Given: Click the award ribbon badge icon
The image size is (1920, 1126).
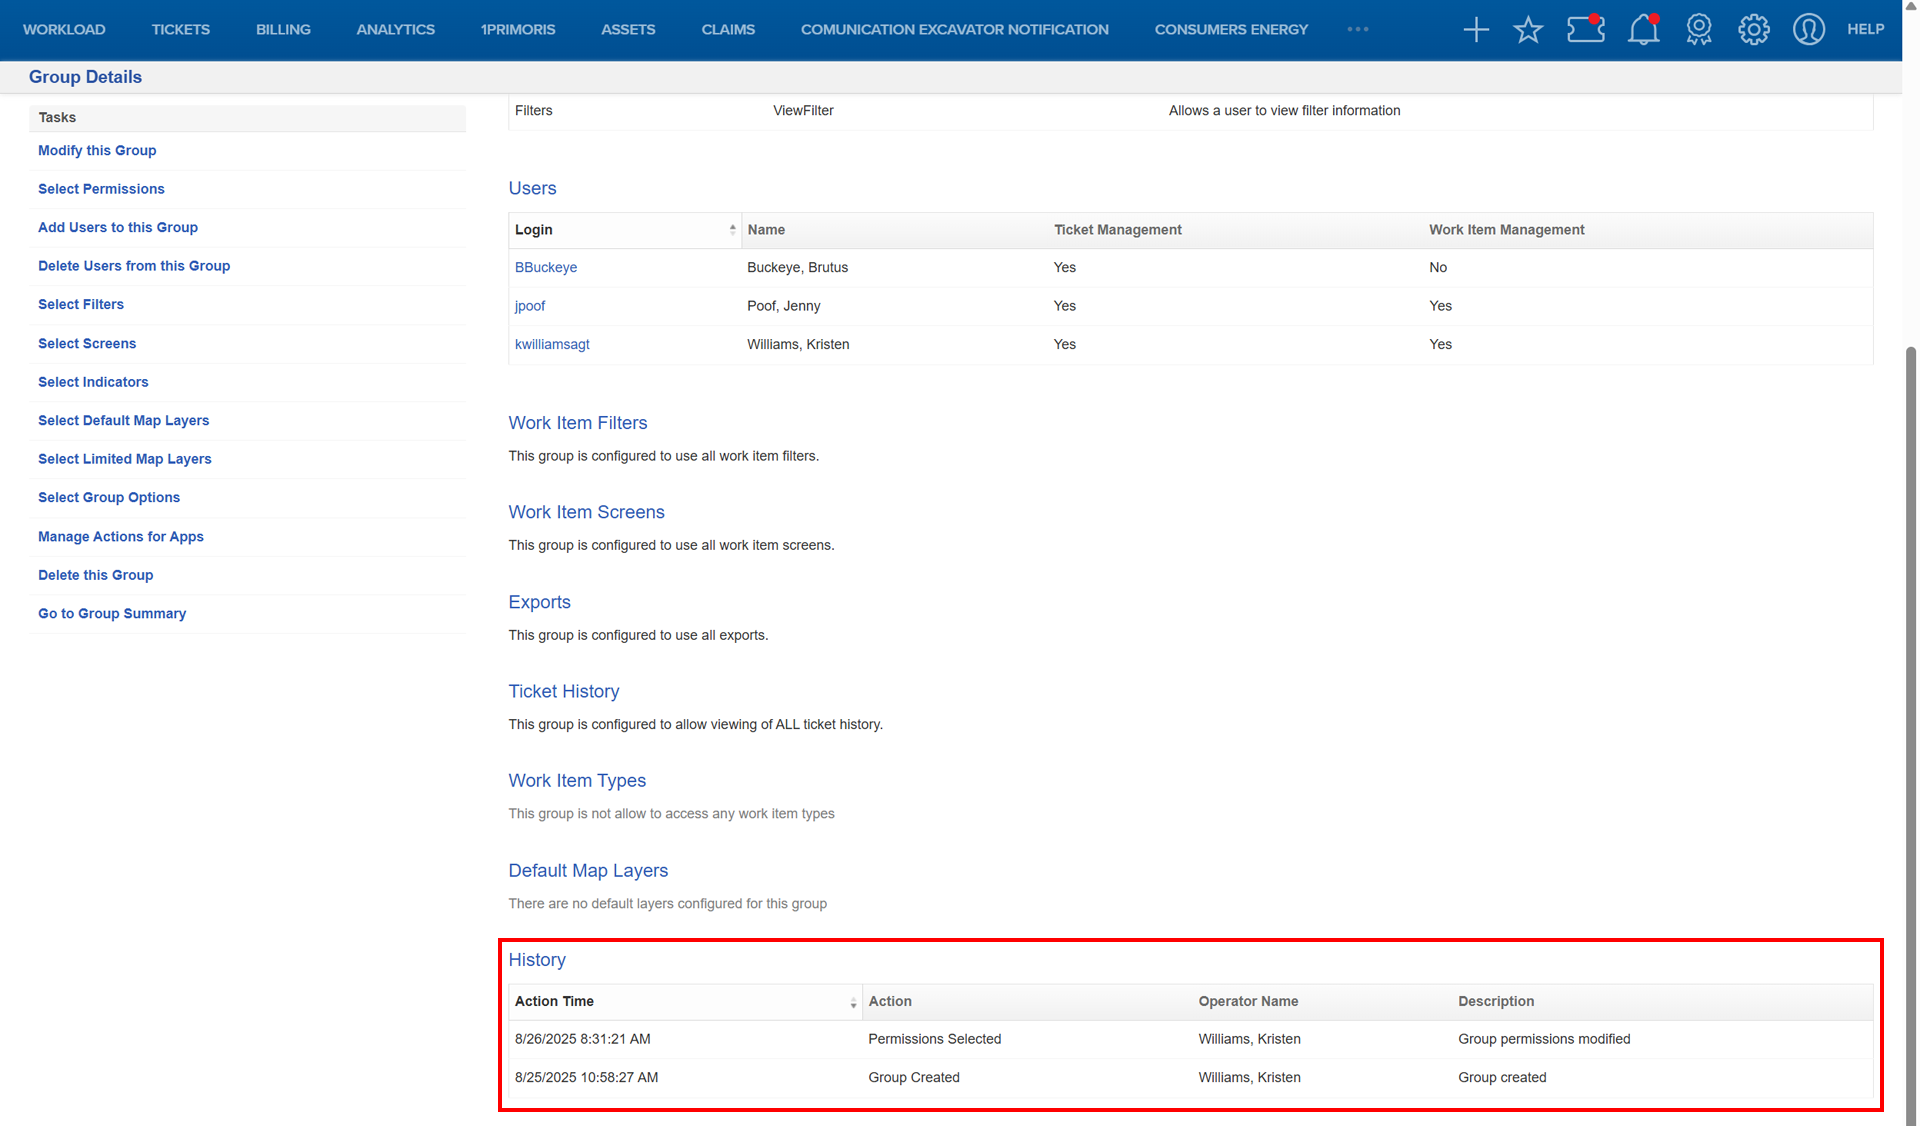Looking at the screenshot, I should pyautogui.click(x=1699, y=30).
